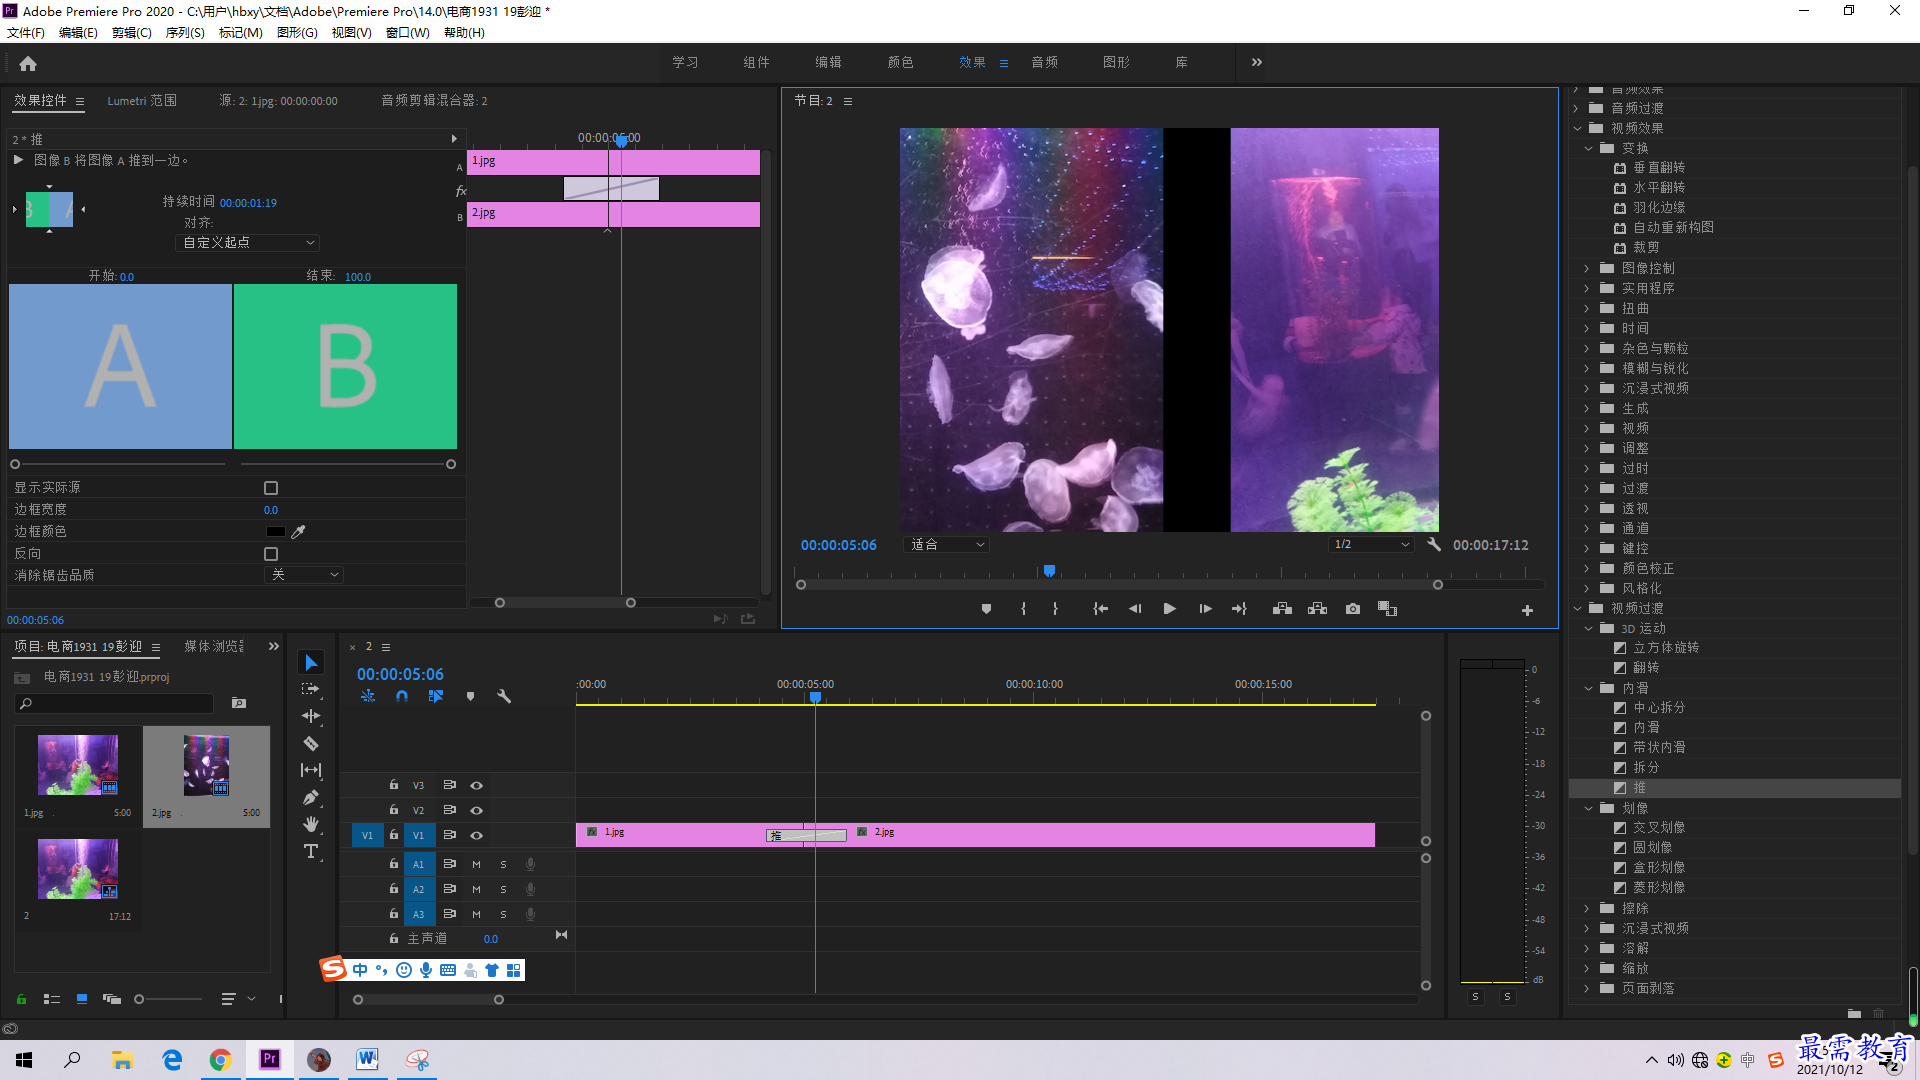Select the Ripple Edit tool
The width and height of the screenshot is (1920, 1080).
coord(311,716)
